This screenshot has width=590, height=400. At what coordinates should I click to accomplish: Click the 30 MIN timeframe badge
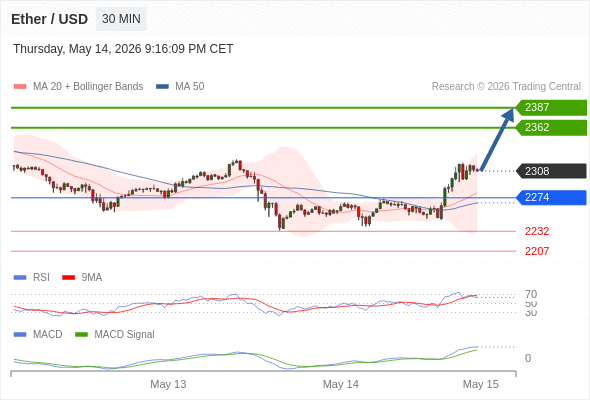[121, 19]
